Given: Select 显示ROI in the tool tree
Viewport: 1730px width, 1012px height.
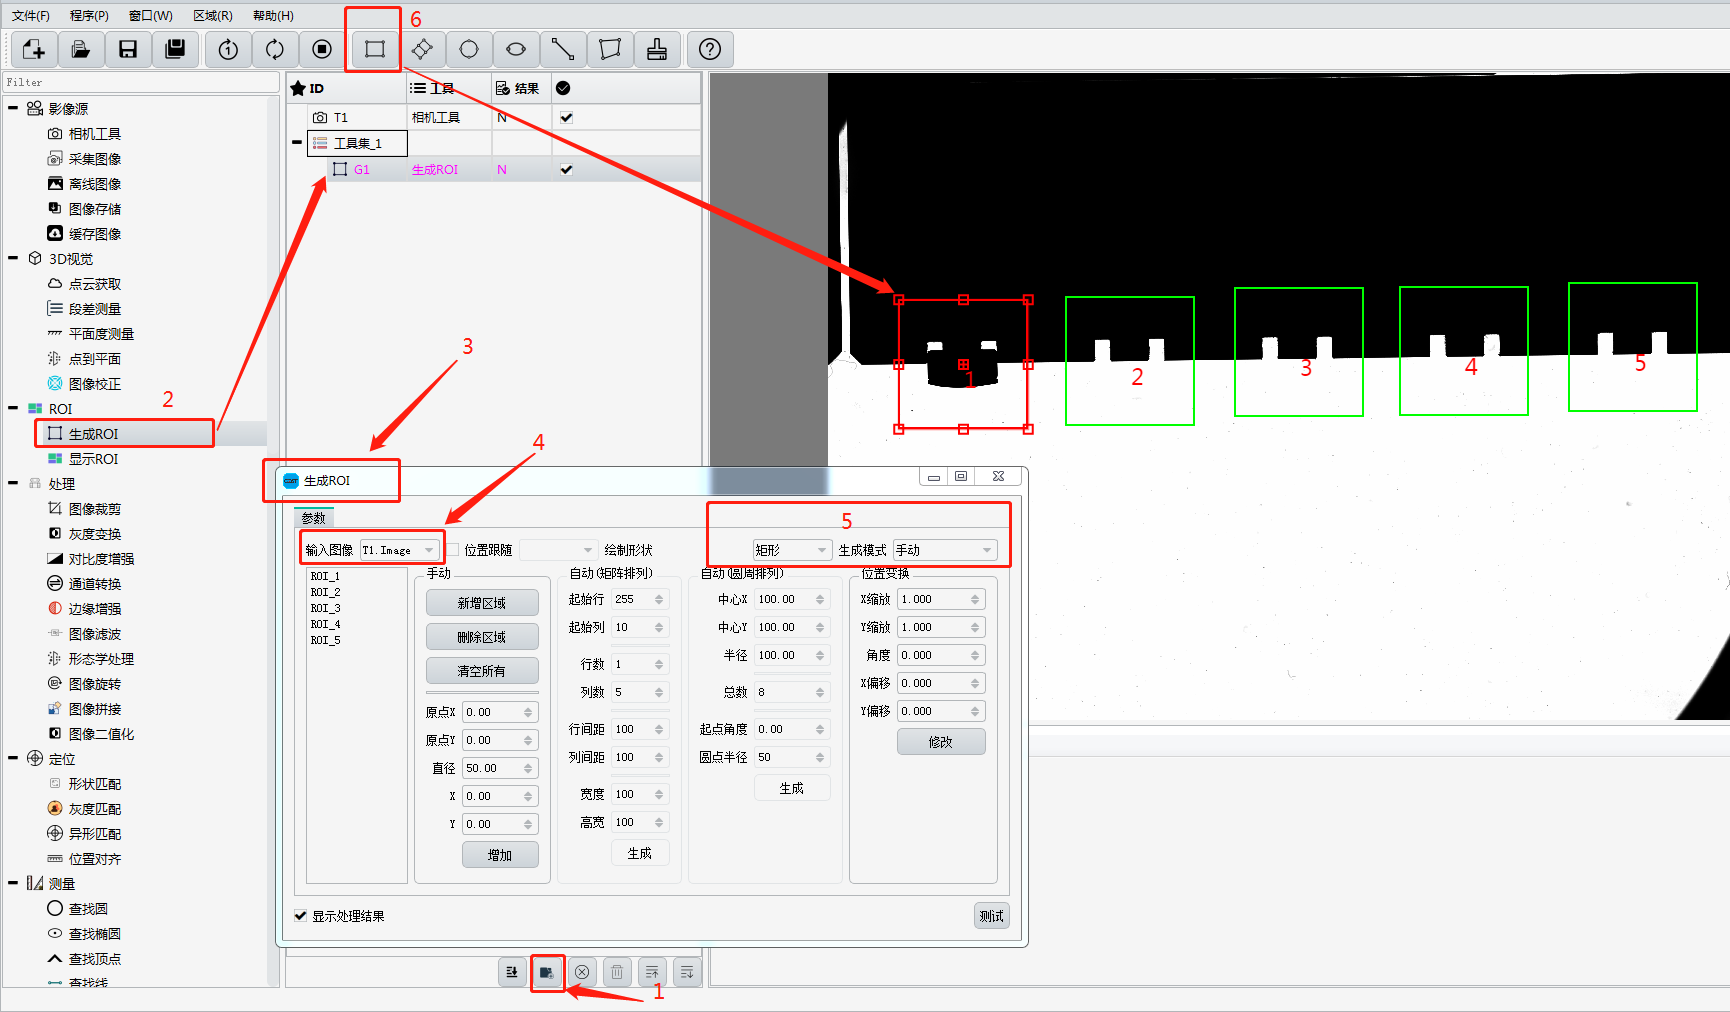Looking at the screenshot, I should pyautogui.click(x=93, y=459).
